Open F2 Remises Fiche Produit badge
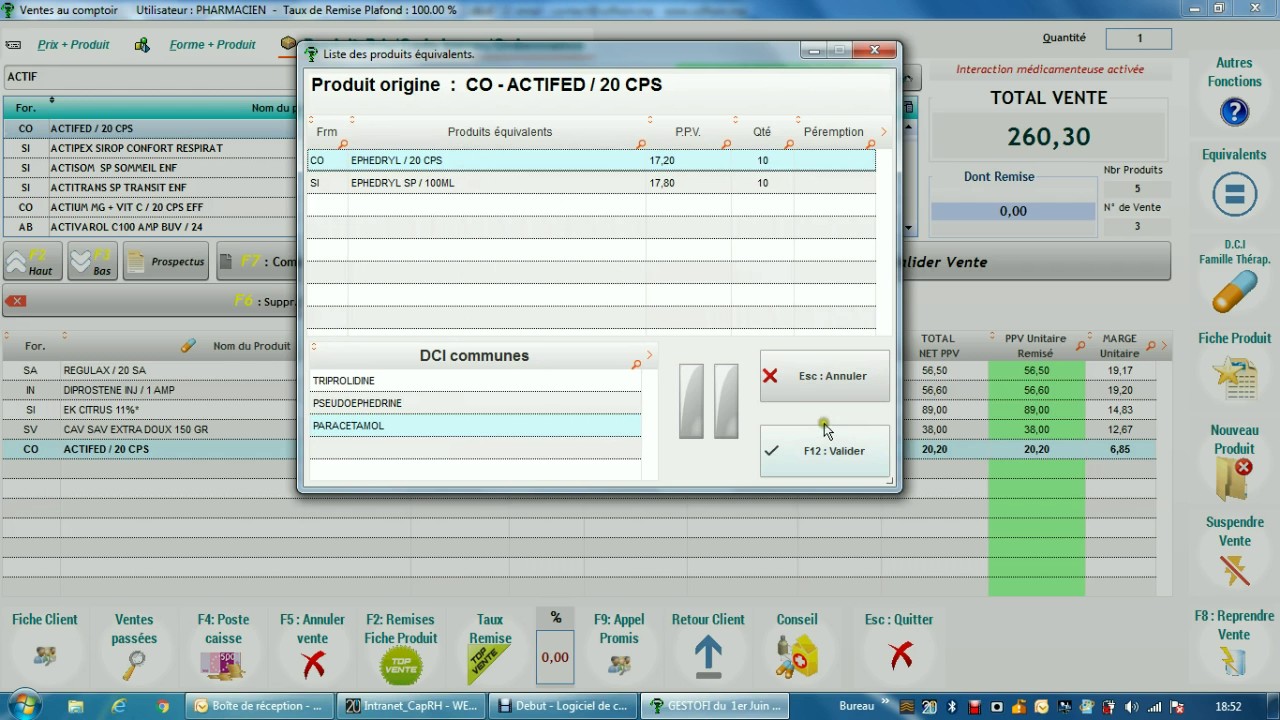 point(401,666)
